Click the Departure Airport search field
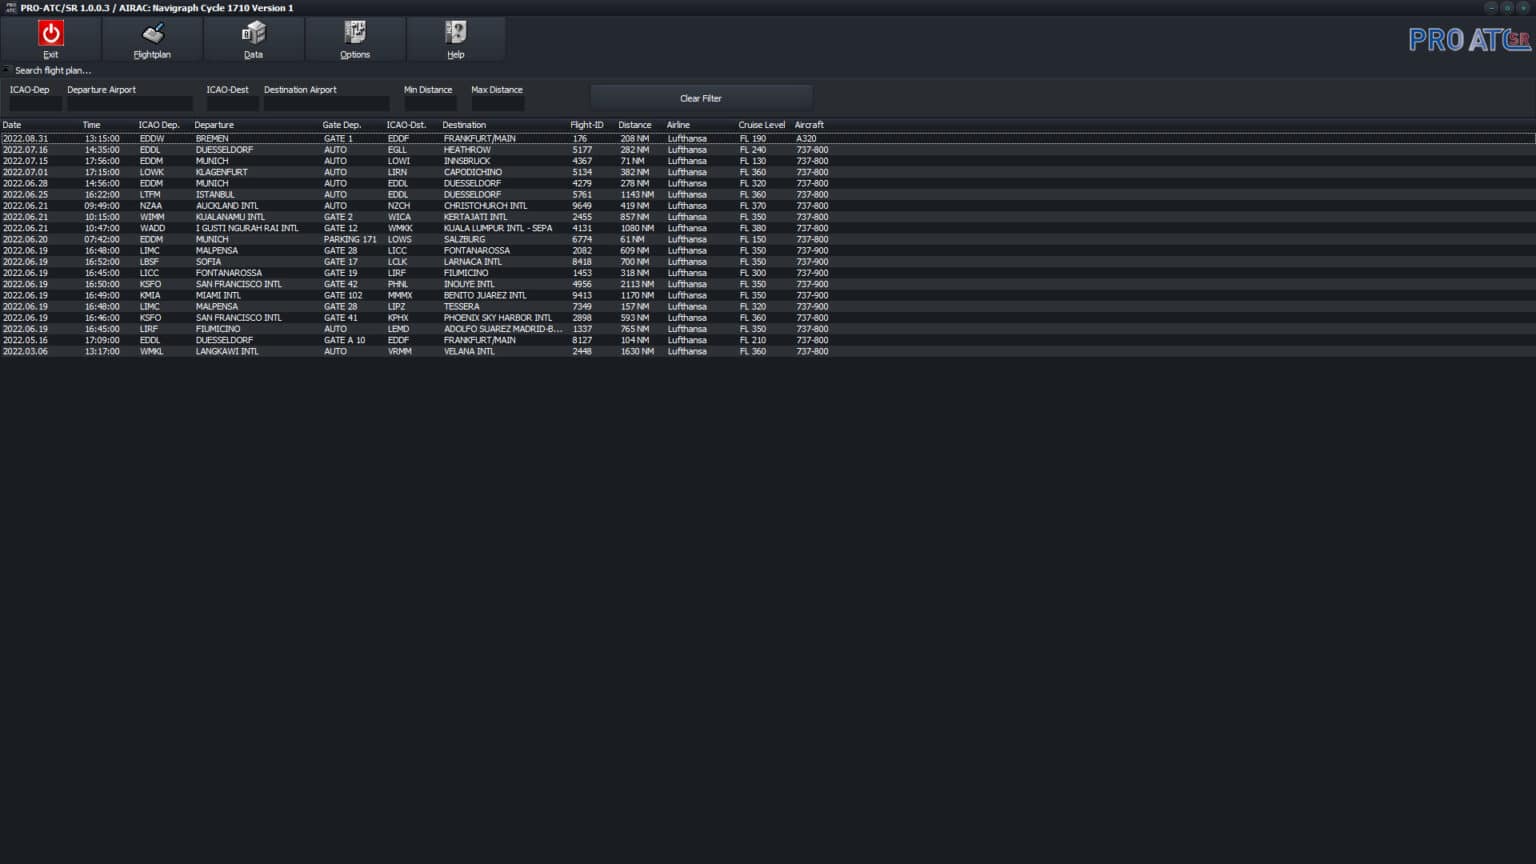 click(130, 103)
